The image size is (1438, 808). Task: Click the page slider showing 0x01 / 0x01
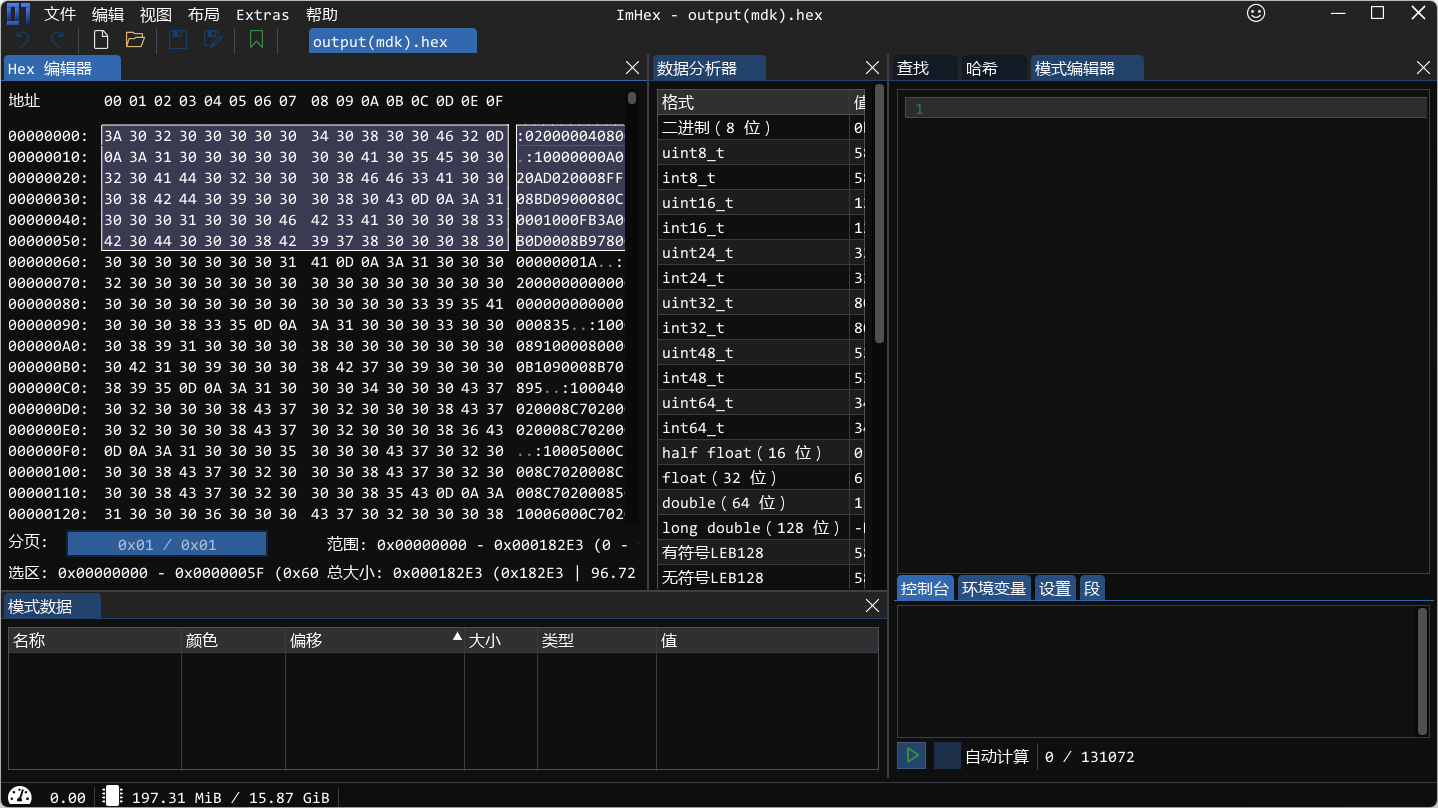click(167, 544)
